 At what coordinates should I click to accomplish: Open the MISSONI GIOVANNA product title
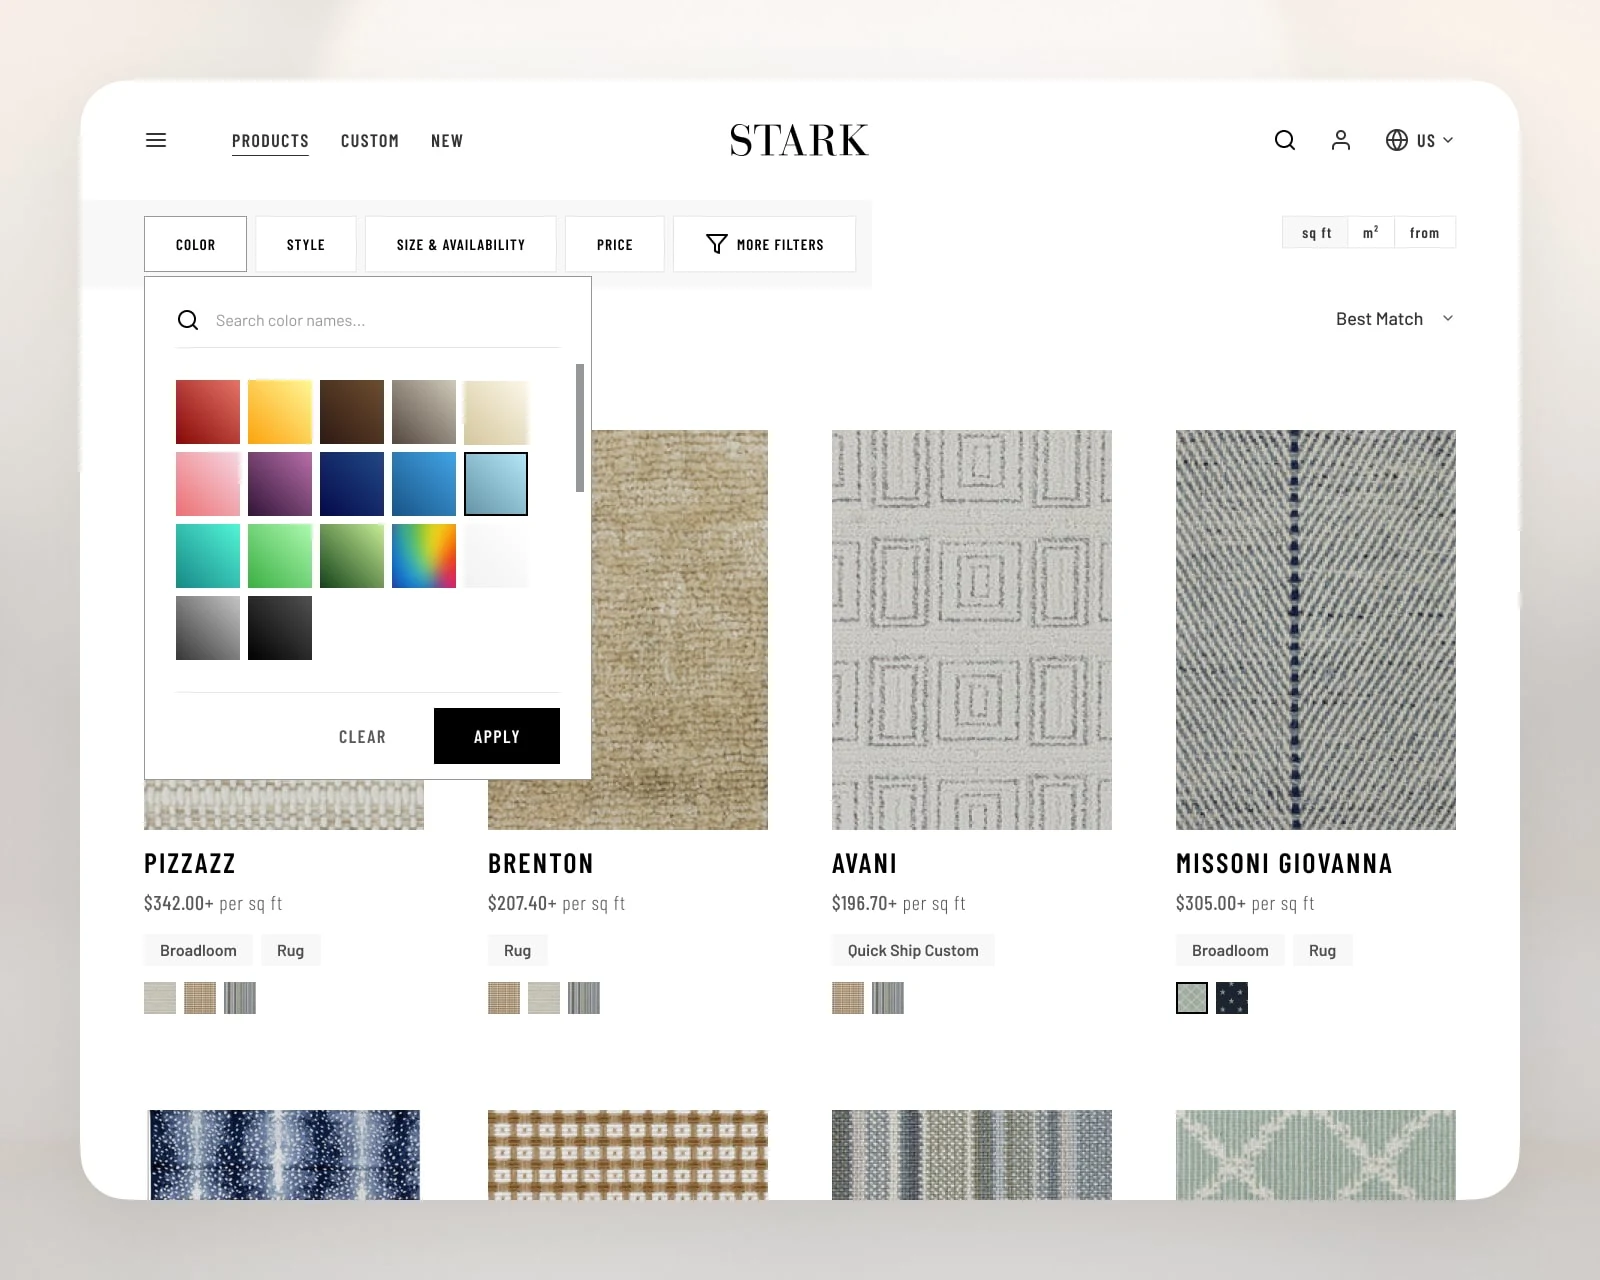[1284, 863]
